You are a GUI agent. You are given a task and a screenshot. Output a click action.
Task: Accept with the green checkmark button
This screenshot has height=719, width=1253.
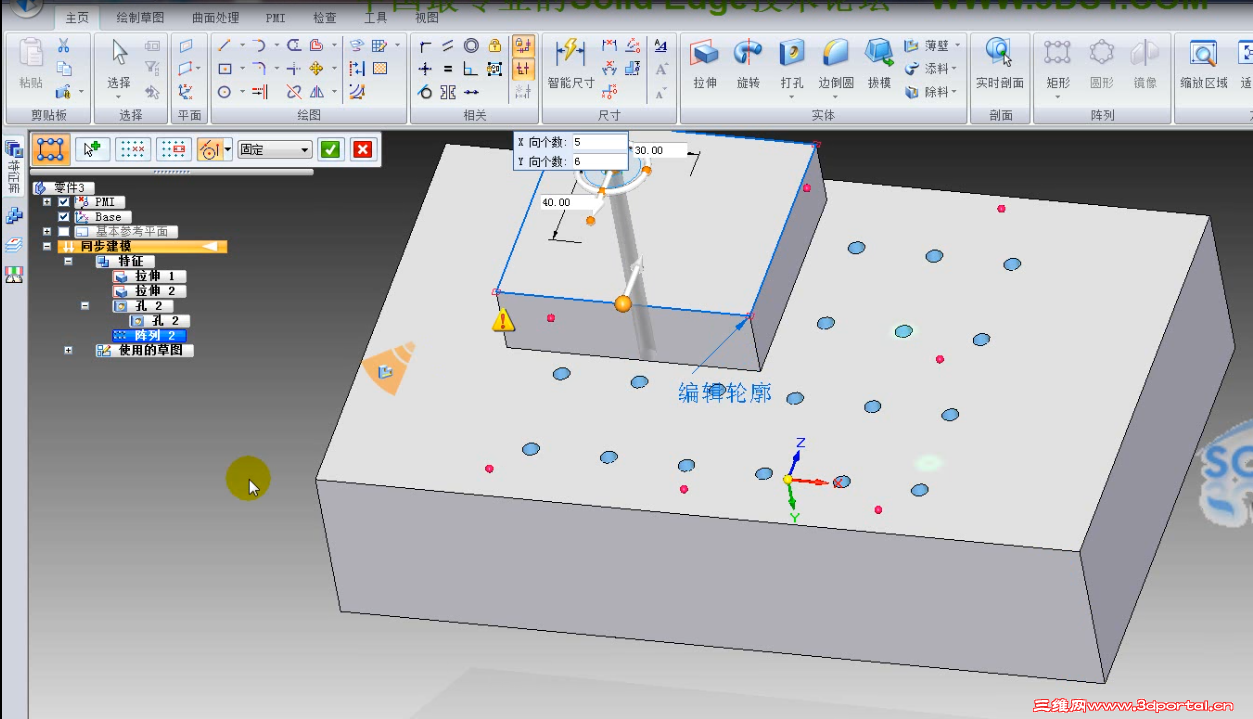pyautogui.click(x=330, y=150)
